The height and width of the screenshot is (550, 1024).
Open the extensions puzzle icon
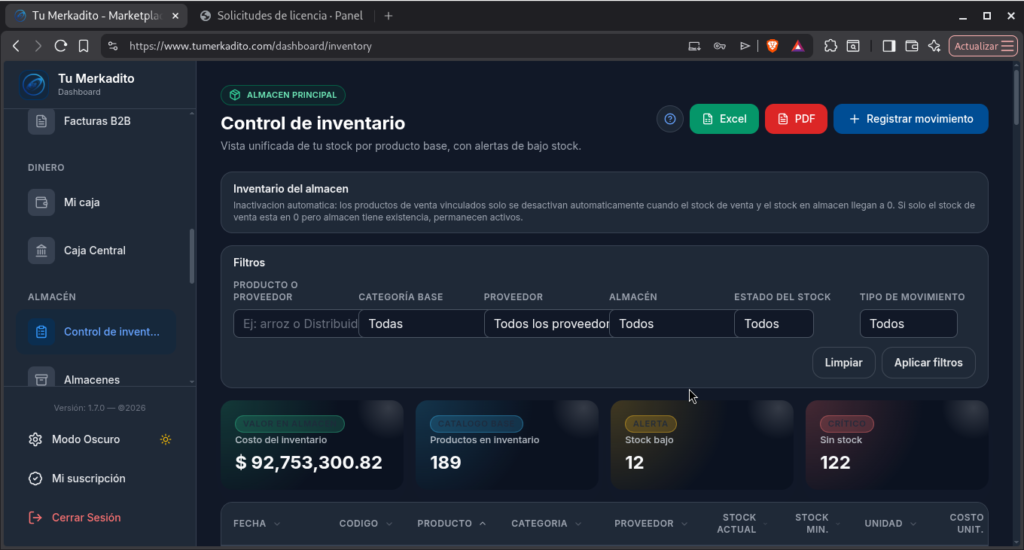point(830,46)
